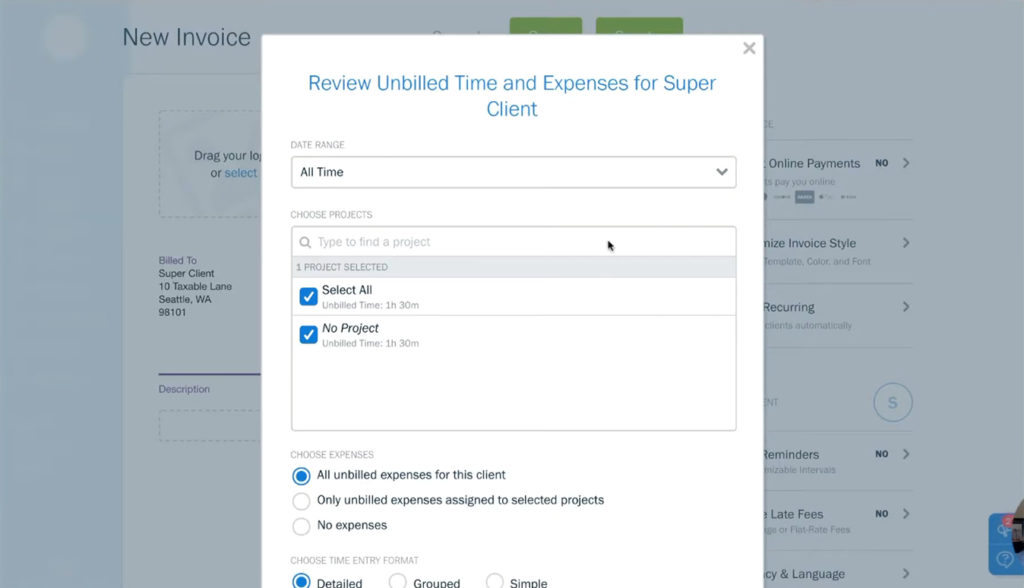Open the circular "S" team member avatar
Viewport: 1024px width, 588px height.
point(893,402)
